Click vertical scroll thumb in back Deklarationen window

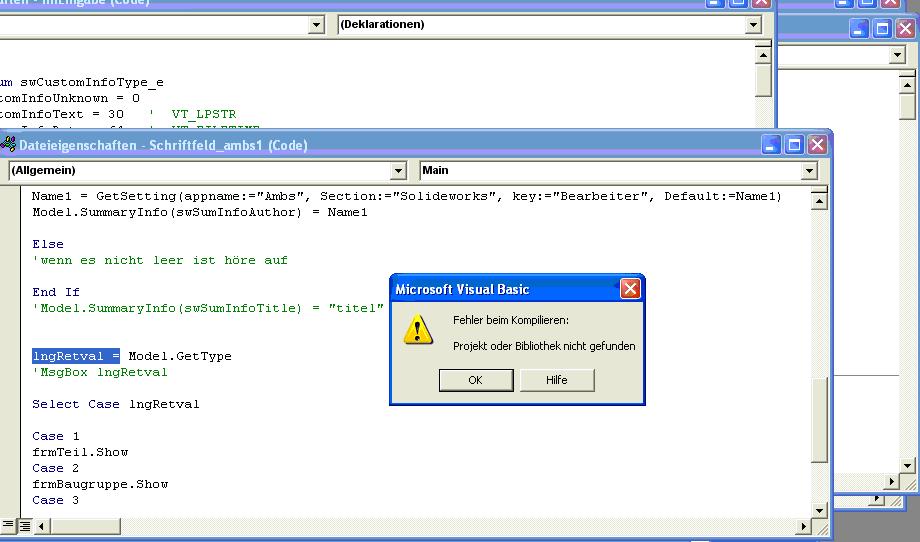[763, 80]
